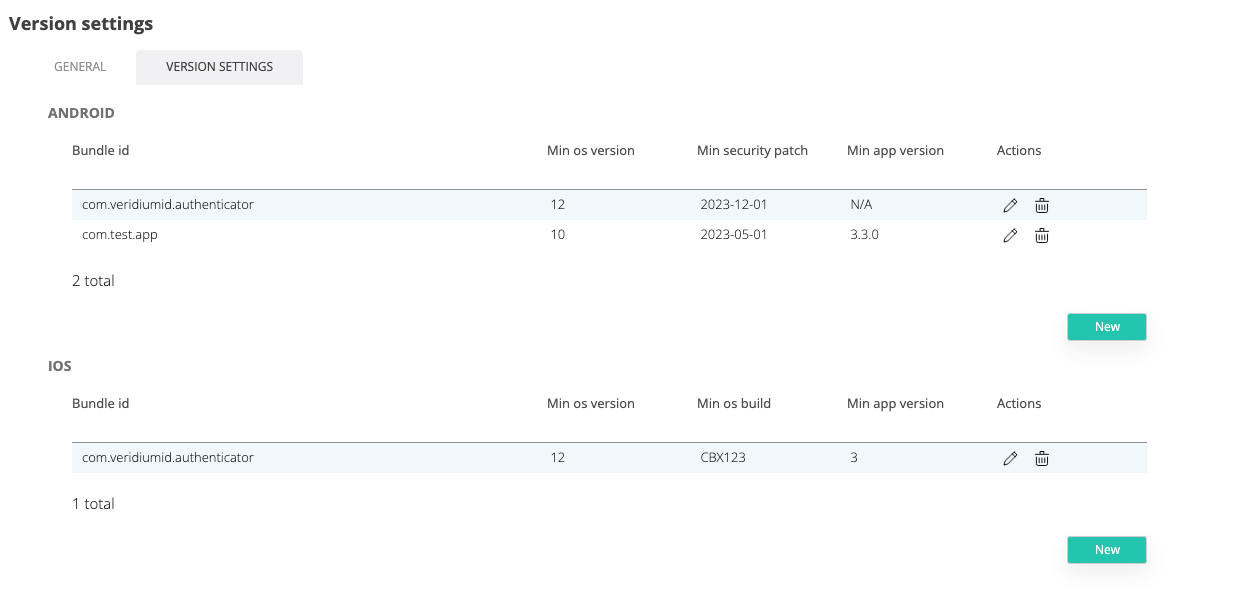The width and height of the screenshot is (1238, 599).
Task: Delete Android com.veridiumid.authenticator entry via trash icon
Action: coord(1041,205)
